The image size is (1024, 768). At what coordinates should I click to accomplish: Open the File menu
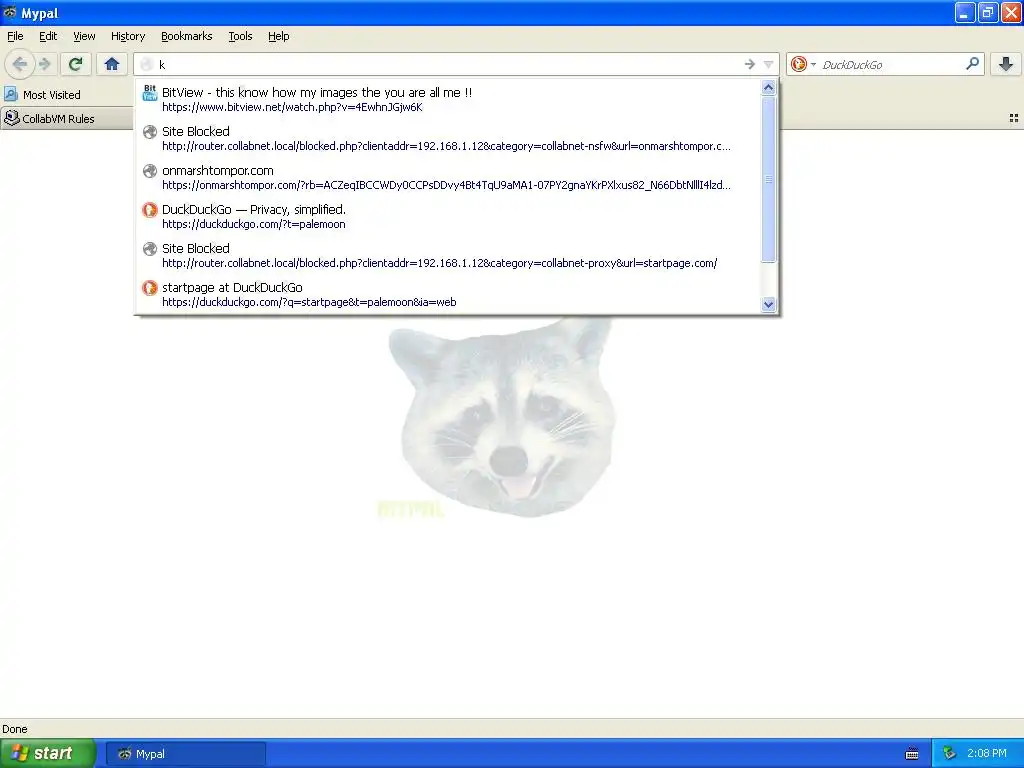tap(15, 36)
